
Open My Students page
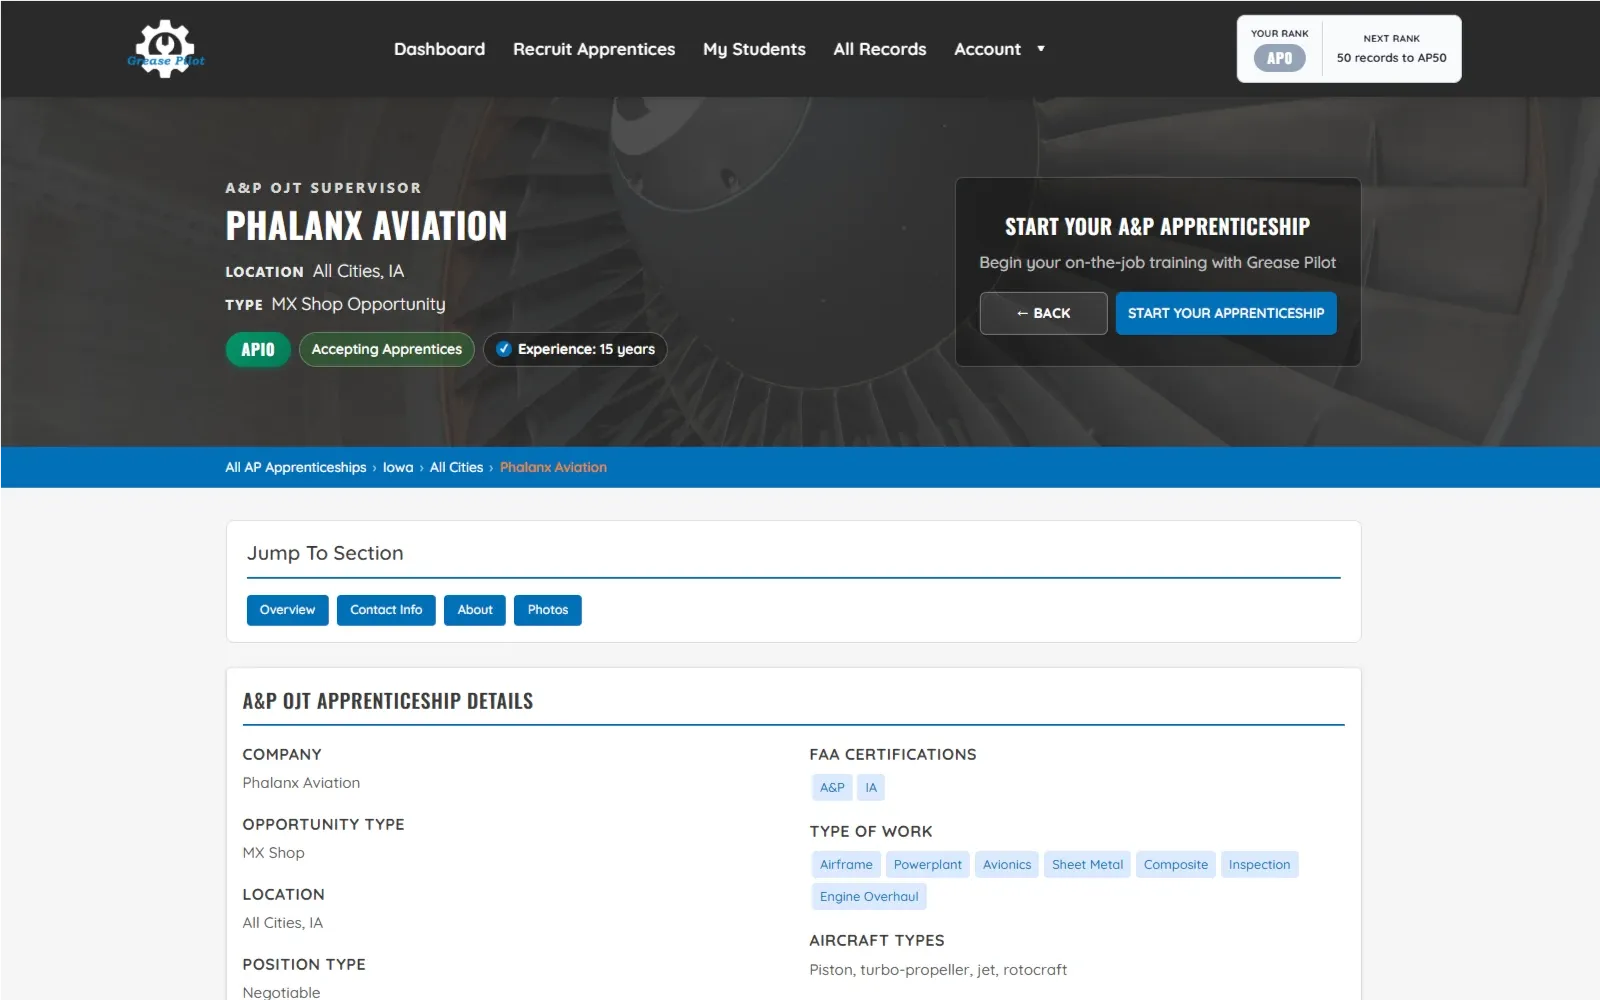(754, 49)
